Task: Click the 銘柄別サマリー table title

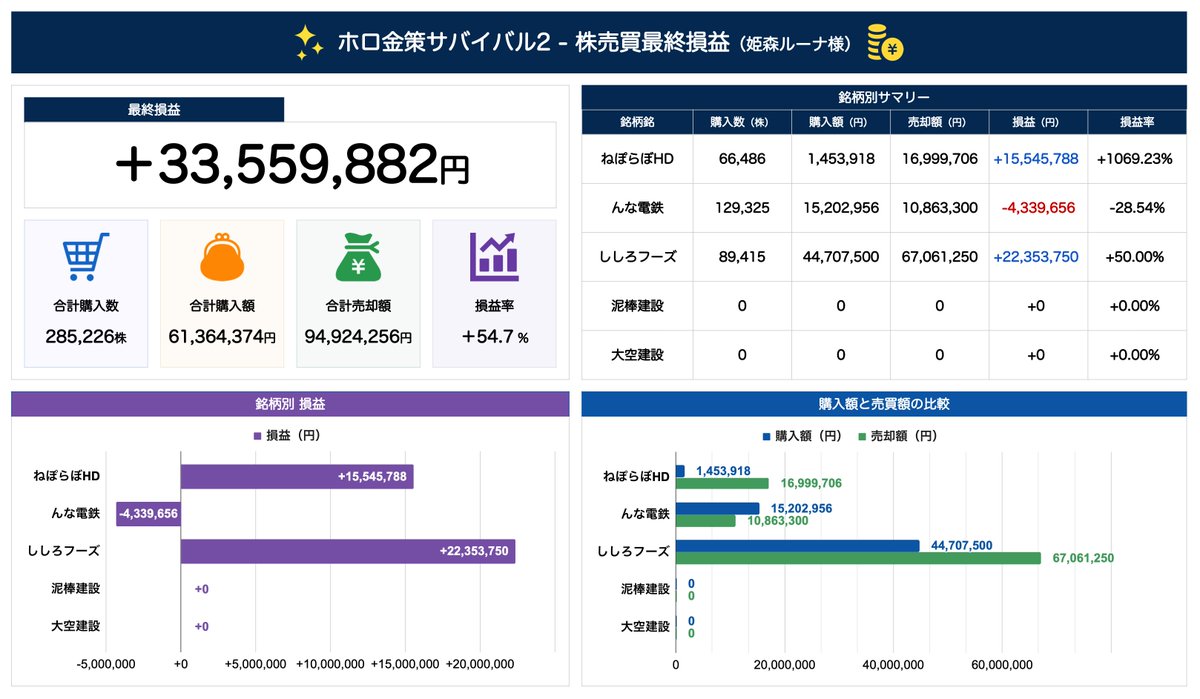Action: (884, 97)
